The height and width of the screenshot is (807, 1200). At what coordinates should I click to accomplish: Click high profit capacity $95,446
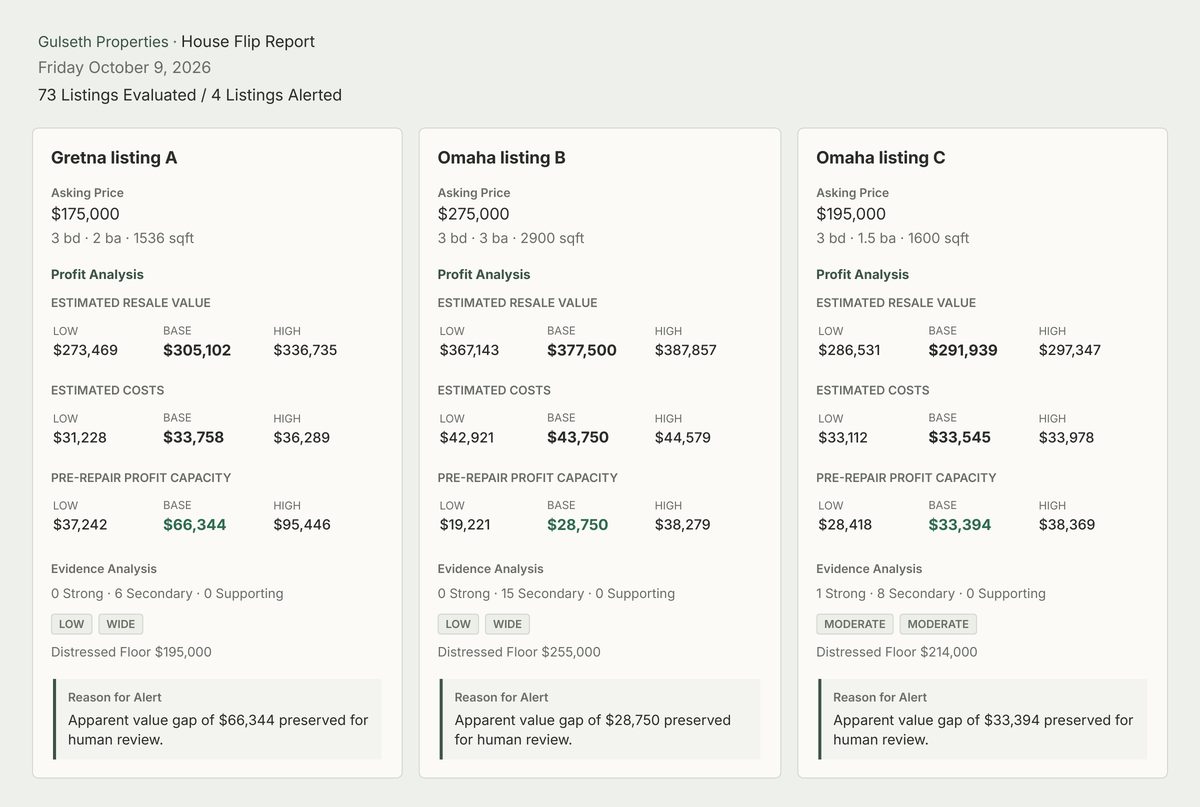302,524
